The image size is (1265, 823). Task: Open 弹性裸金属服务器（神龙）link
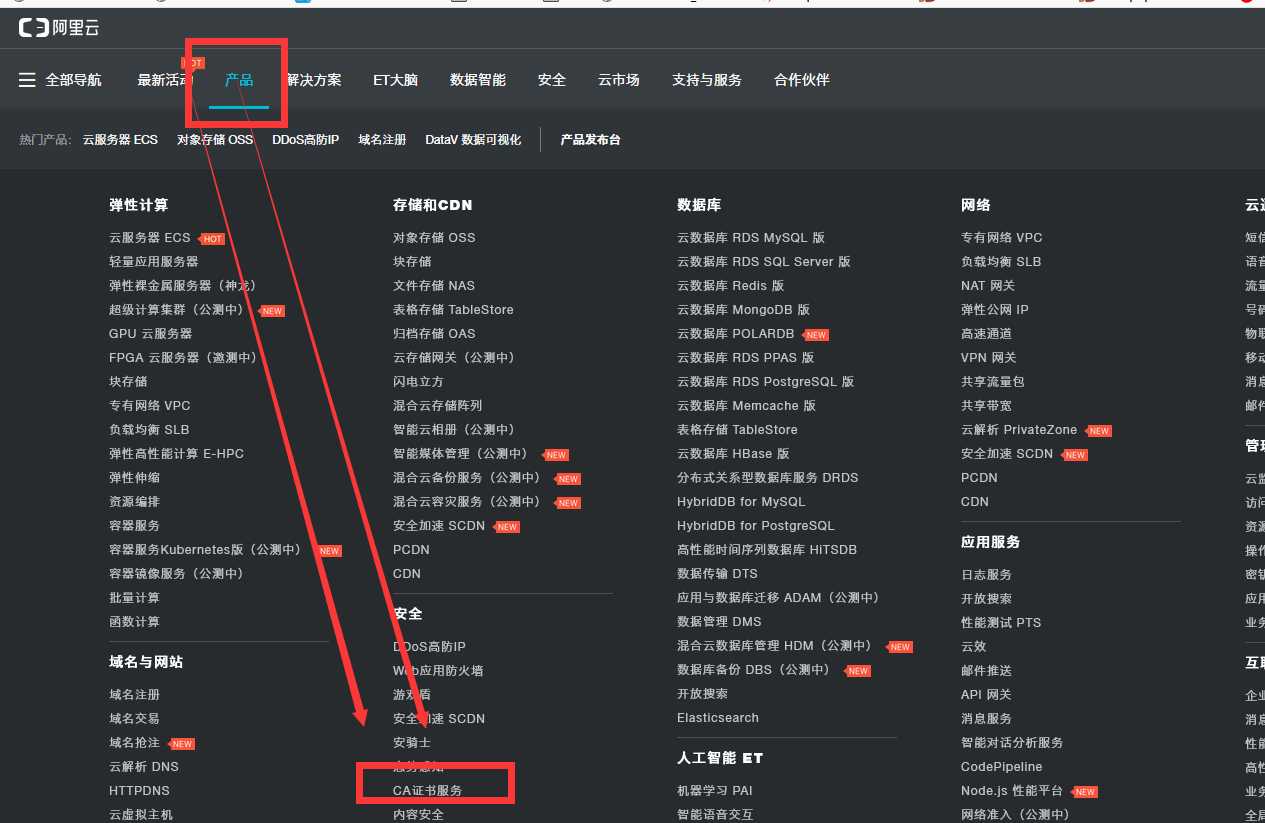(x=183, y=286)
